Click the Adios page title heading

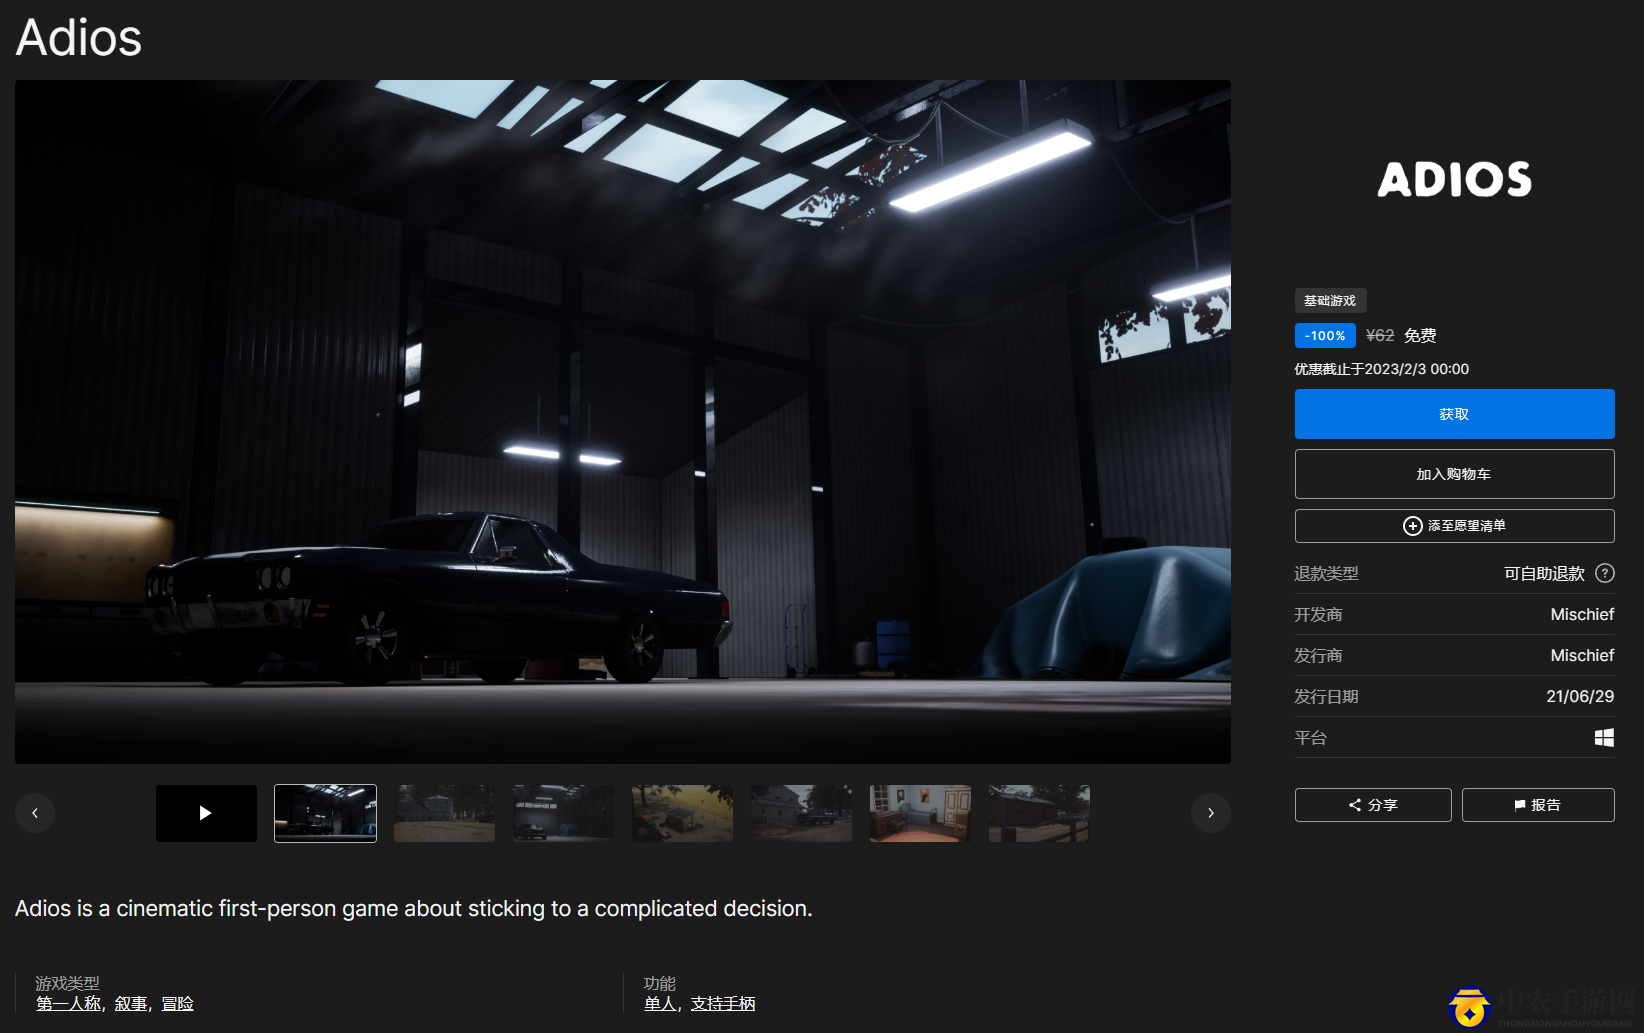pyautogui.click(x=79, y=38)
